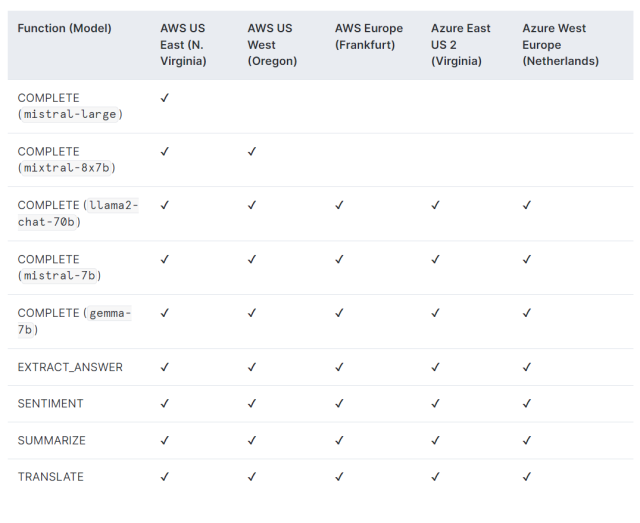Screen dimensions: 640x523
Task: Click llama2-chat-70b checkmark under AWS US West
Action: point(252,205)
